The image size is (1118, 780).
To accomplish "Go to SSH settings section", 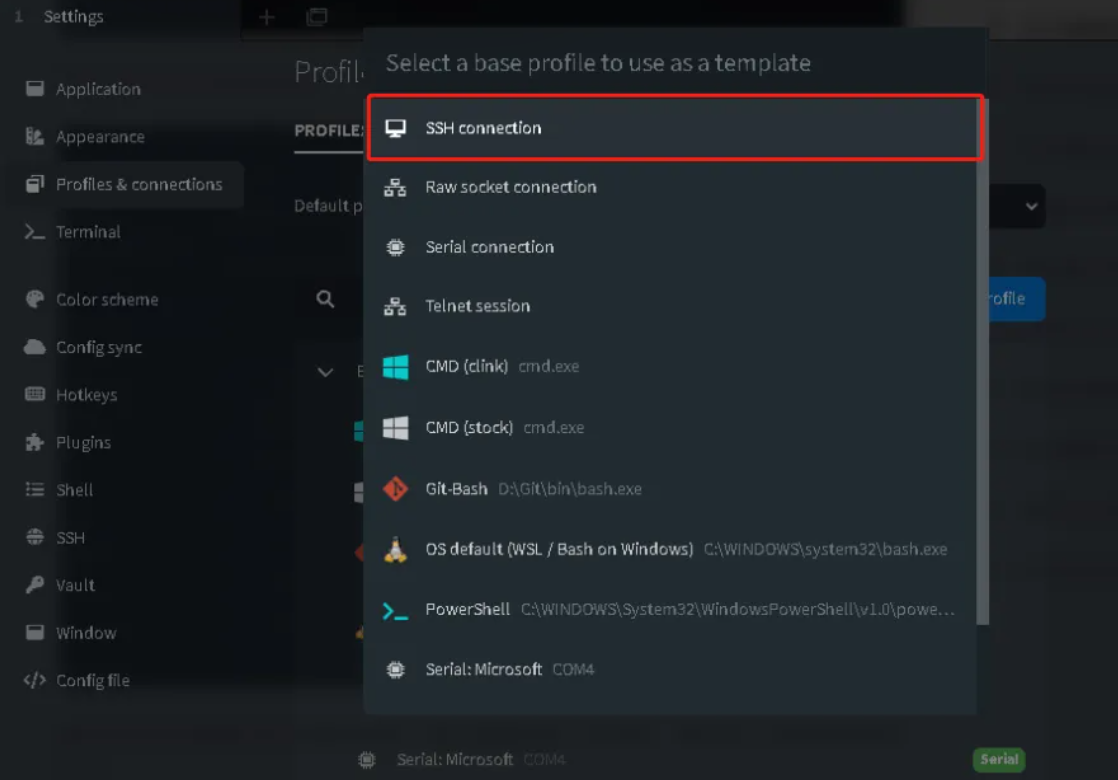I will pos(125,538).
